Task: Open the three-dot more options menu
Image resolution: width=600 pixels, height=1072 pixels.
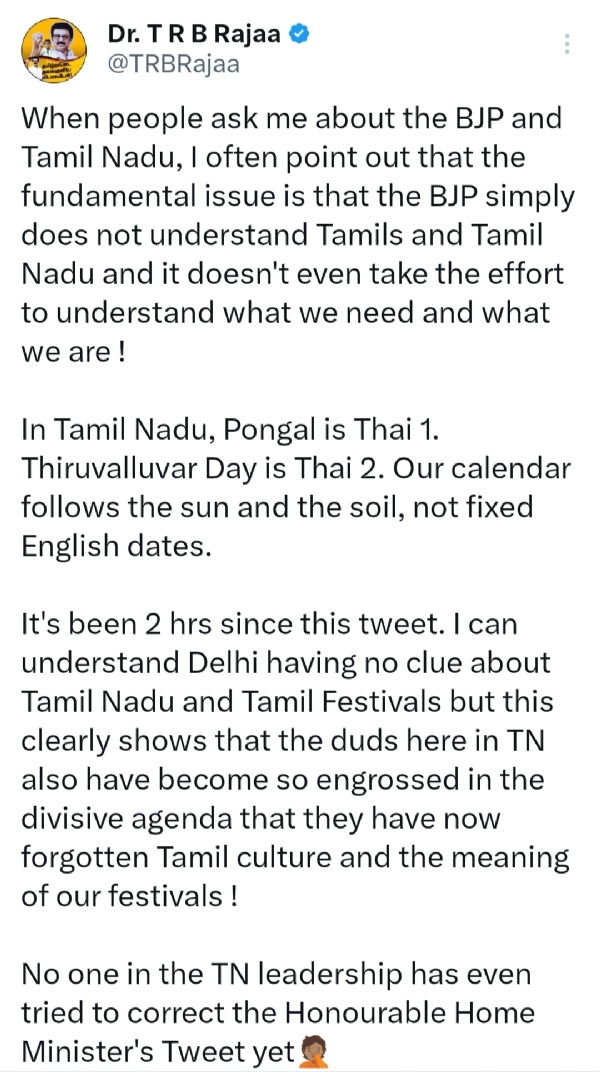Action: pyautogui.click(x=568, y=44)
